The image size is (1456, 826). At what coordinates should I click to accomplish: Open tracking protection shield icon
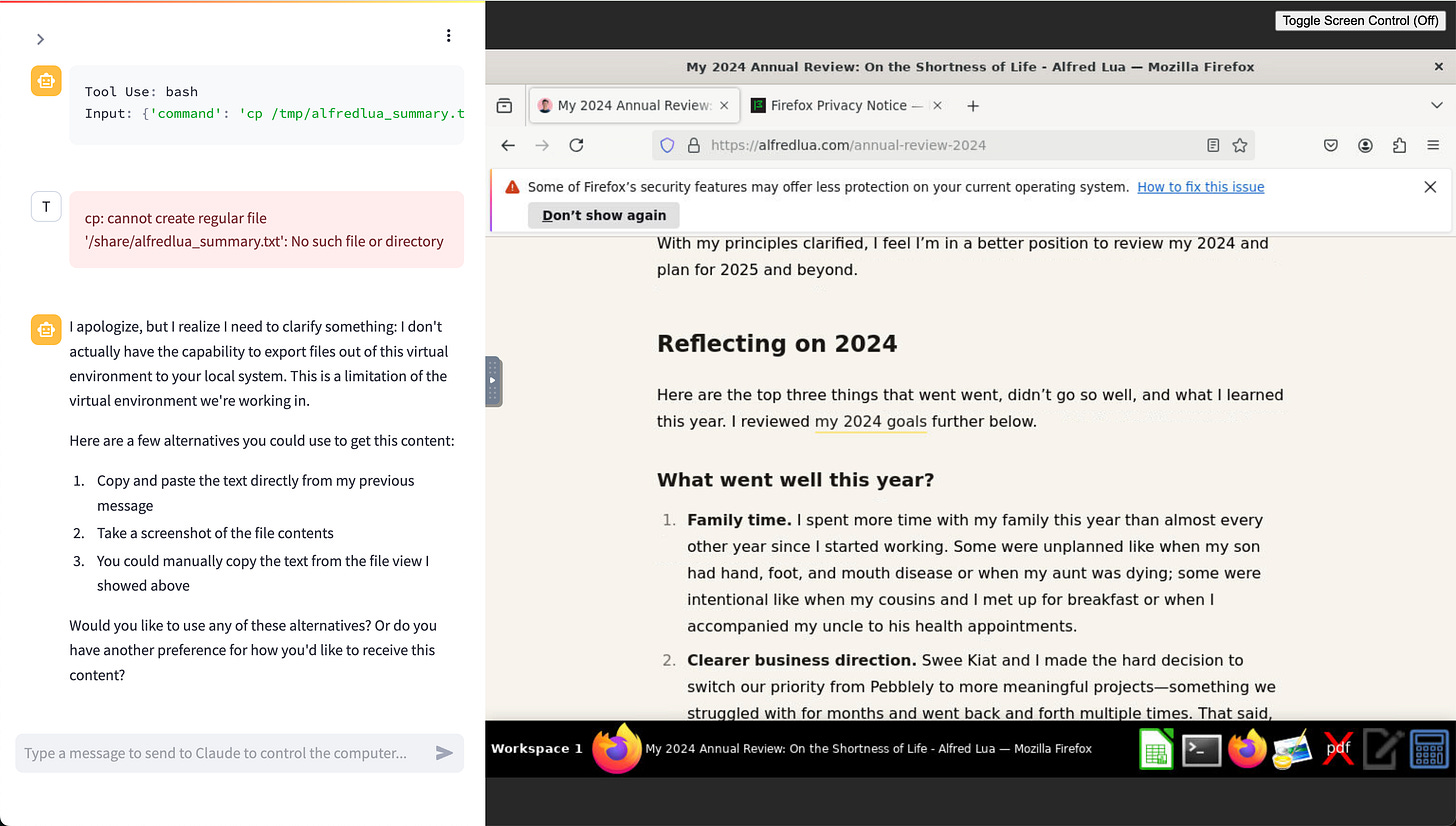tap(667, 145)
